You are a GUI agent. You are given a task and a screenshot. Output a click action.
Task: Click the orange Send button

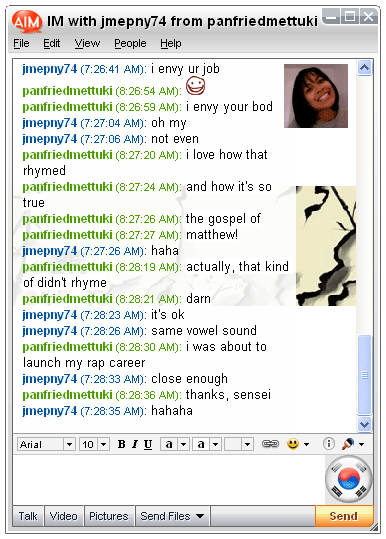coord(344,516)
